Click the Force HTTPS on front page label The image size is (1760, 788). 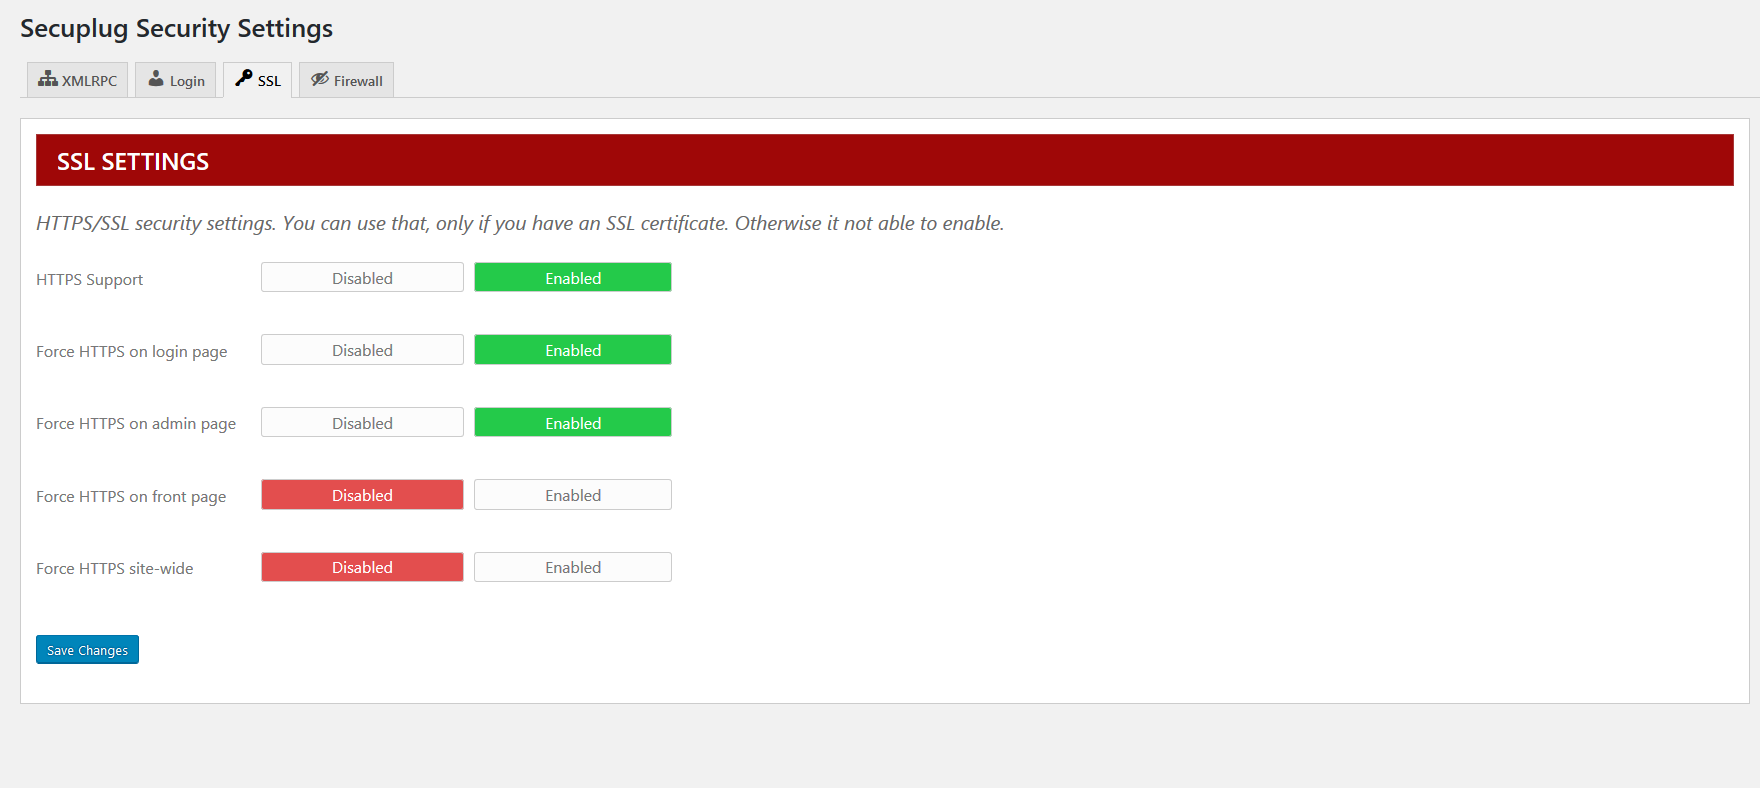pyautogui.click(x=131, y=497)
